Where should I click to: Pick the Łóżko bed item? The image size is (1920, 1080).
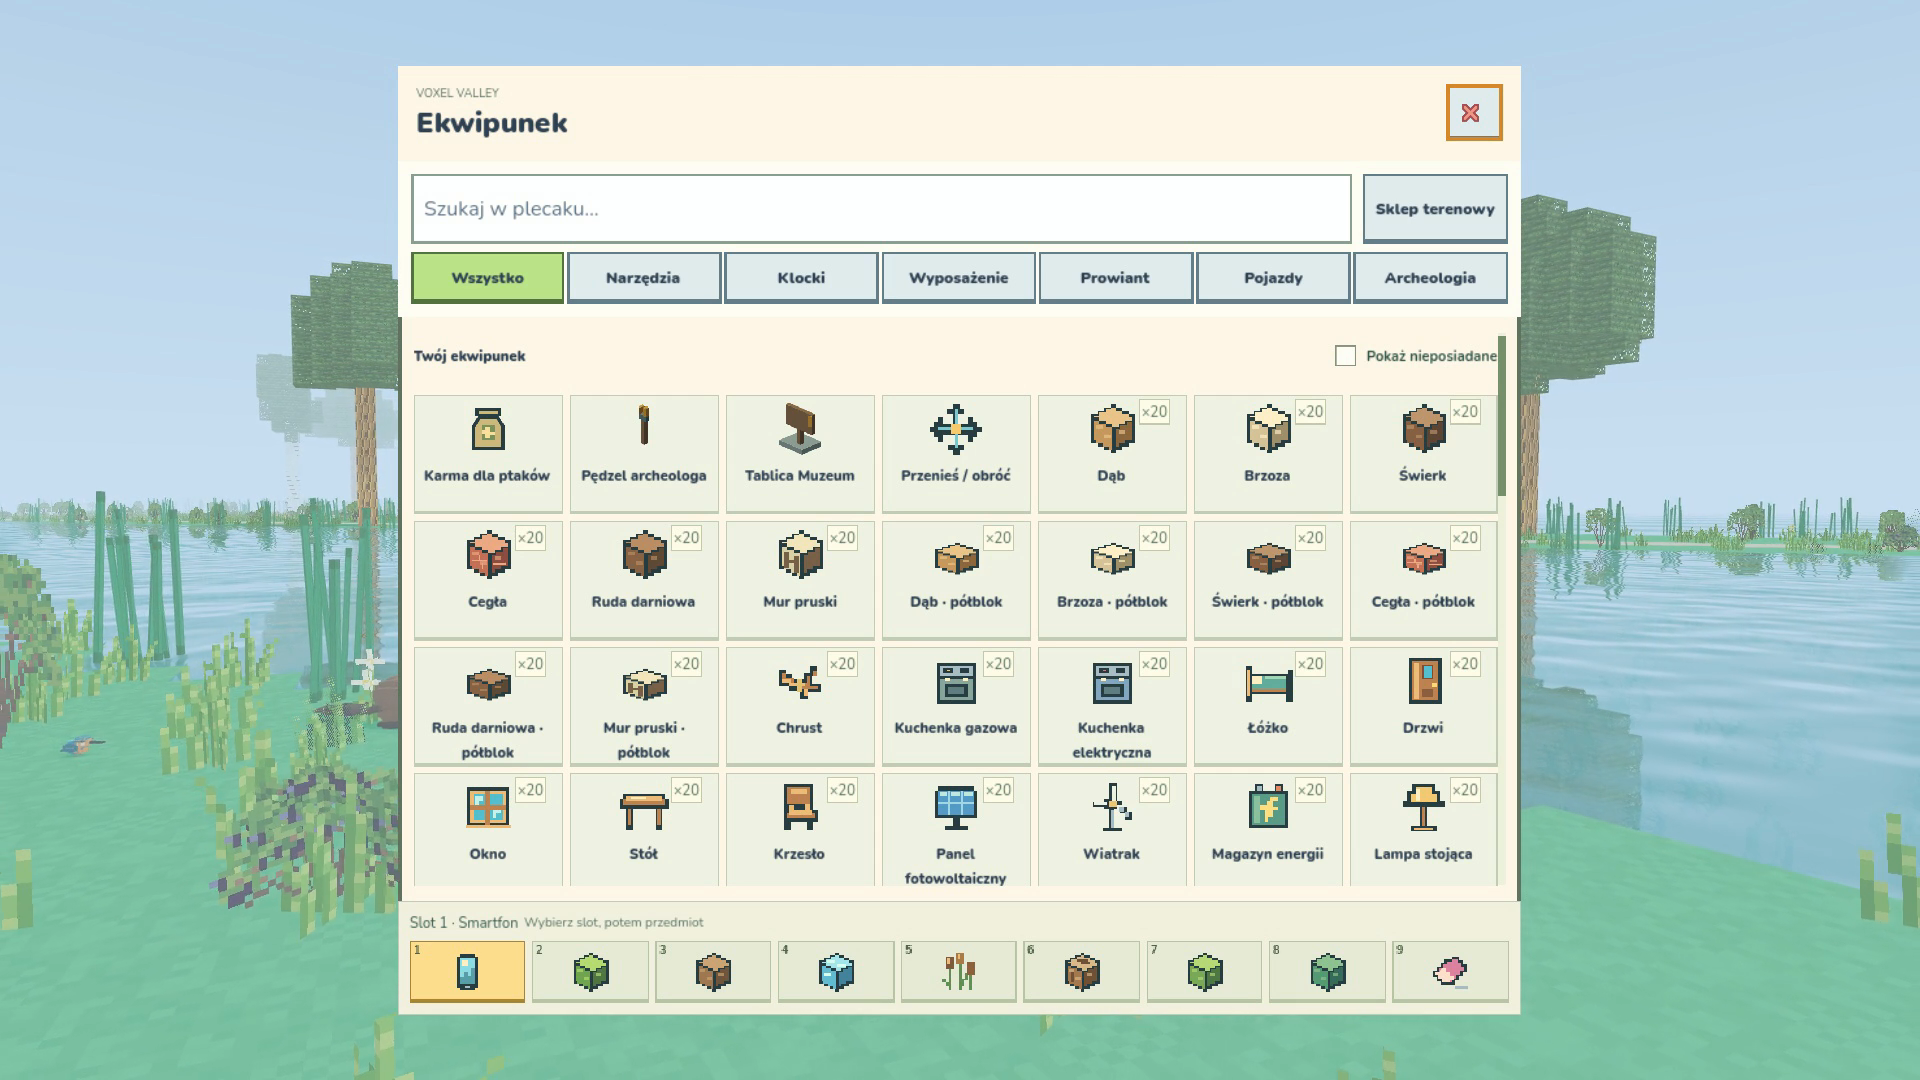click(x=1268, y=705)
